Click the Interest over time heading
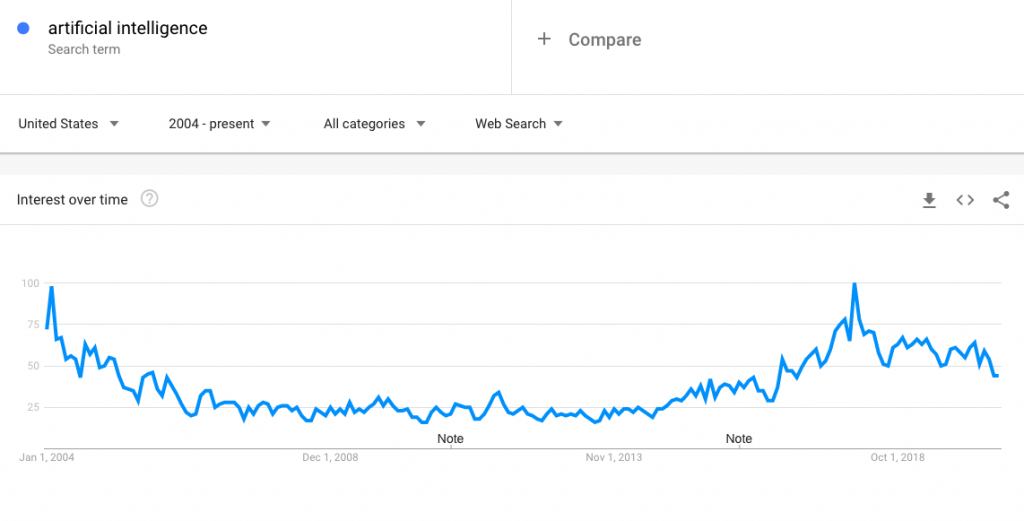The width and height of the screenshot is (1024, 521). pyautogui.click(x=72, y=200)
